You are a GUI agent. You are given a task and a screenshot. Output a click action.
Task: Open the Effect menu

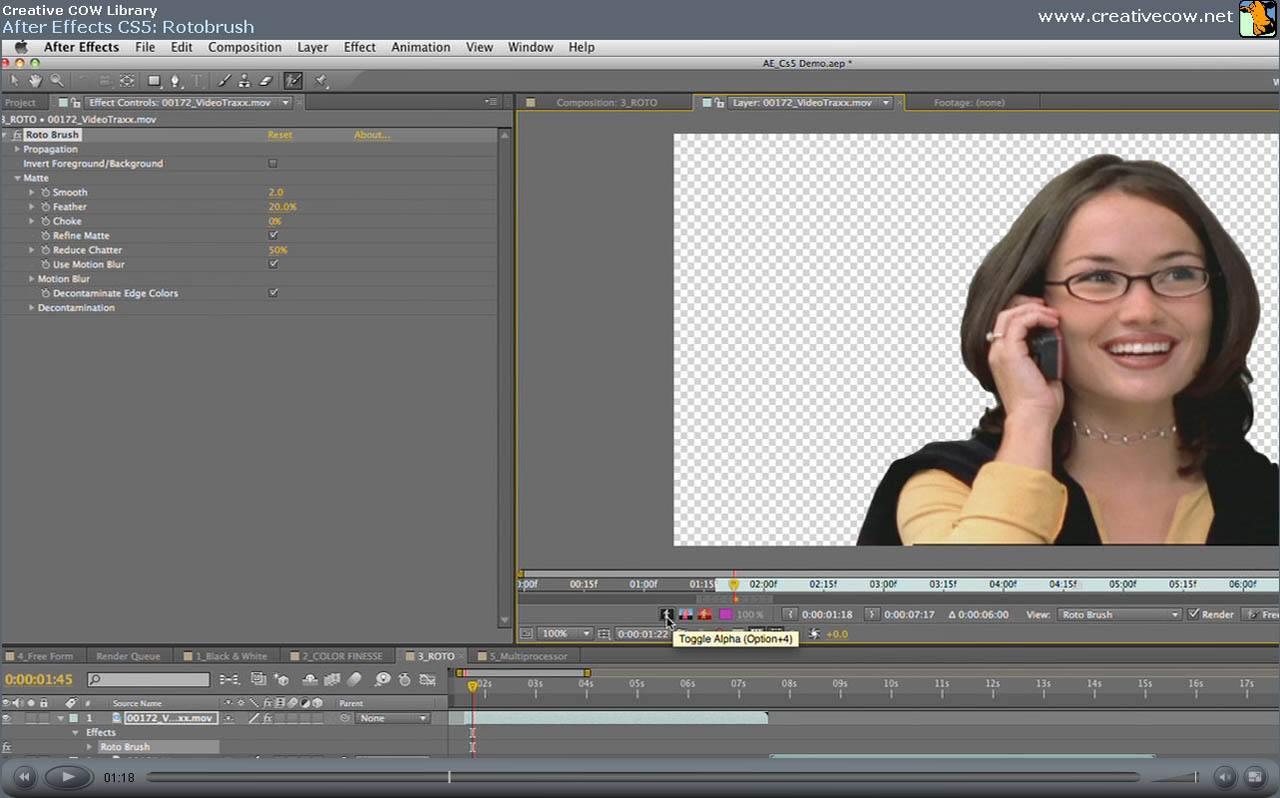[360, 47]
